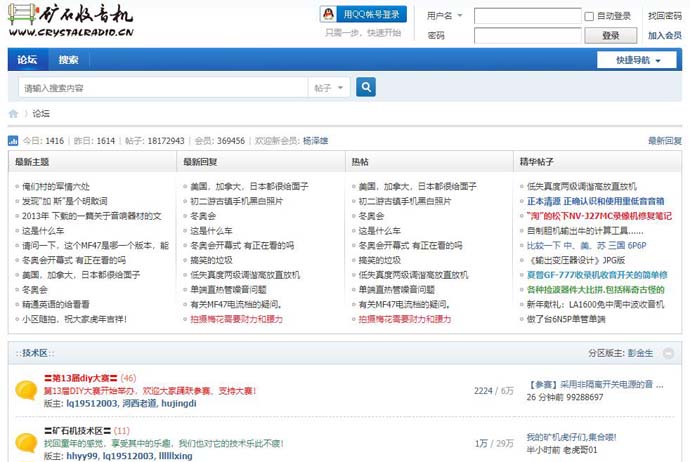
Task: Open 《输出变压器设计》JPG版 post
Action: click(576, 260)
